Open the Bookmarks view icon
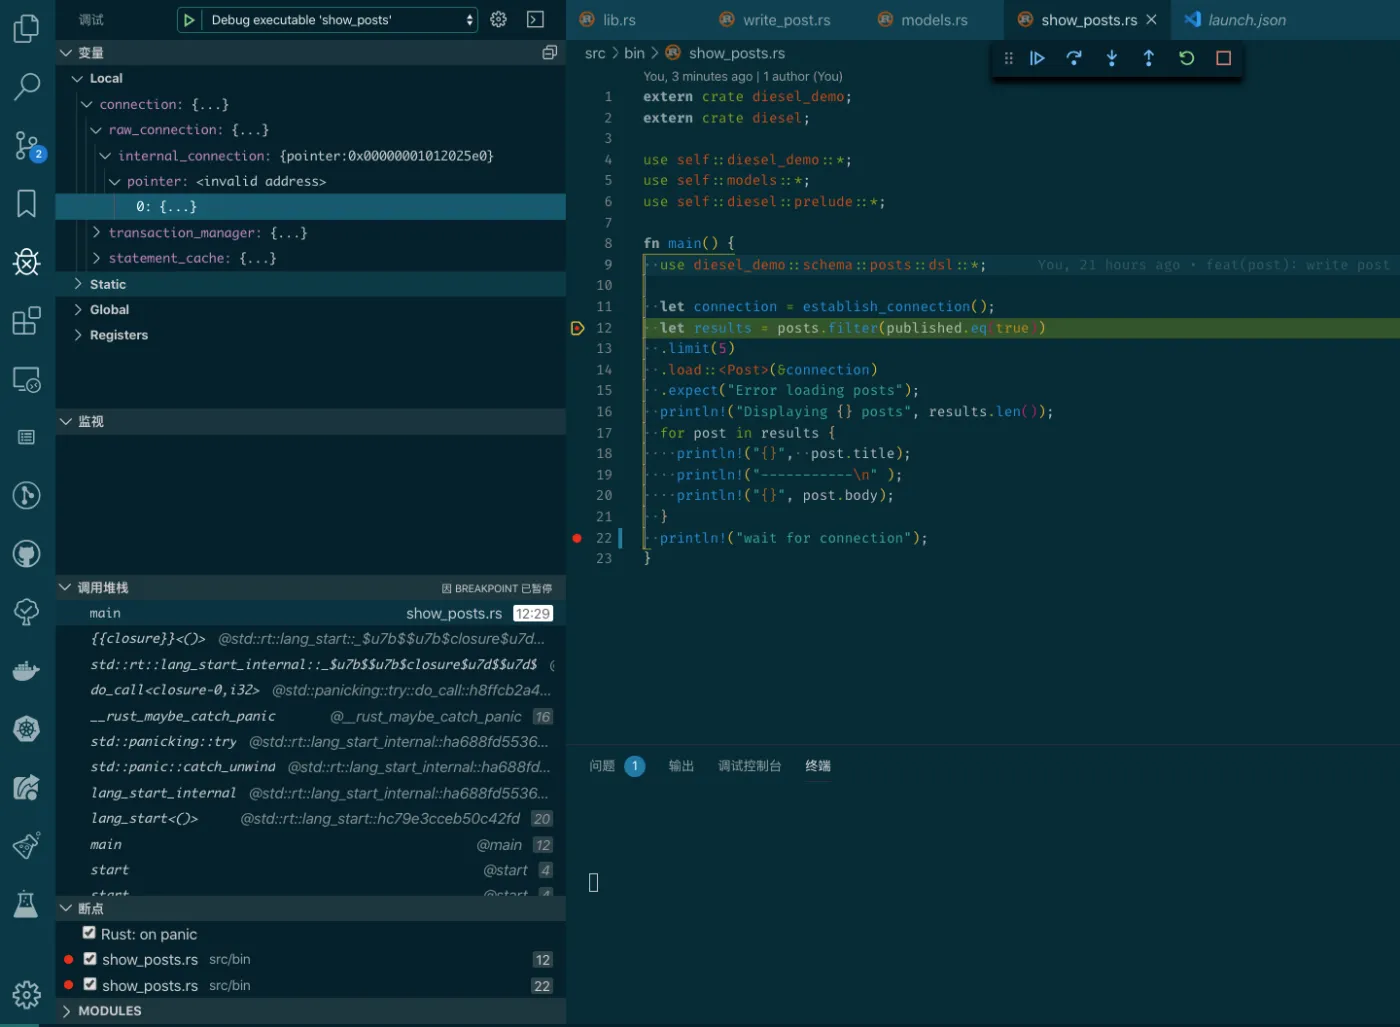Image resolution: width=1400 pixels, height=1027 pixels. click(x=27, y=203)
